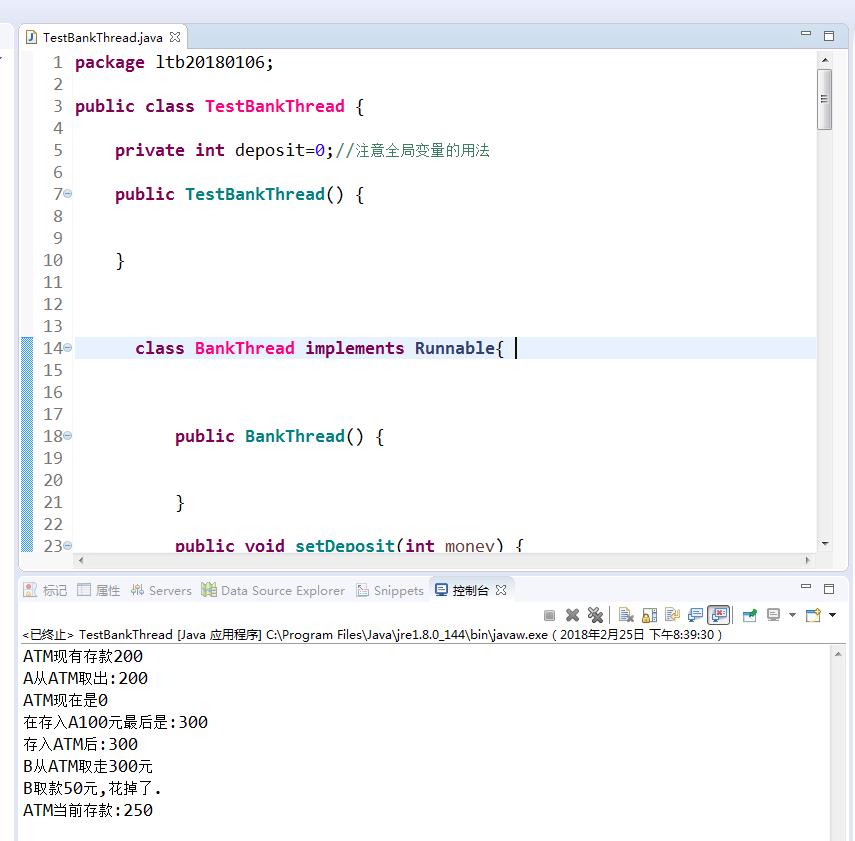Screen dimensions: 855x841
Task: Click console line 'ATM当前存款:250'
Action: tap(88, 810)
